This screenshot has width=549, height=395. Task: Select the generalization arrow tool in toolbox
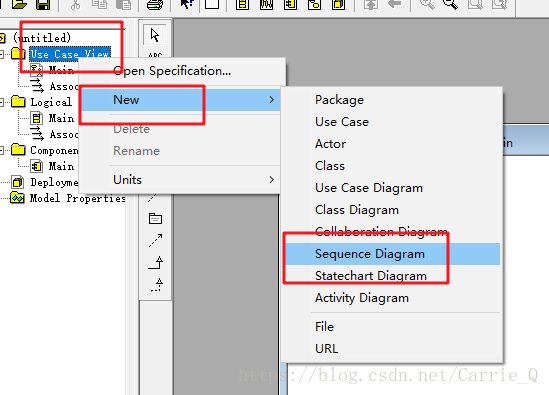(156, 263)
